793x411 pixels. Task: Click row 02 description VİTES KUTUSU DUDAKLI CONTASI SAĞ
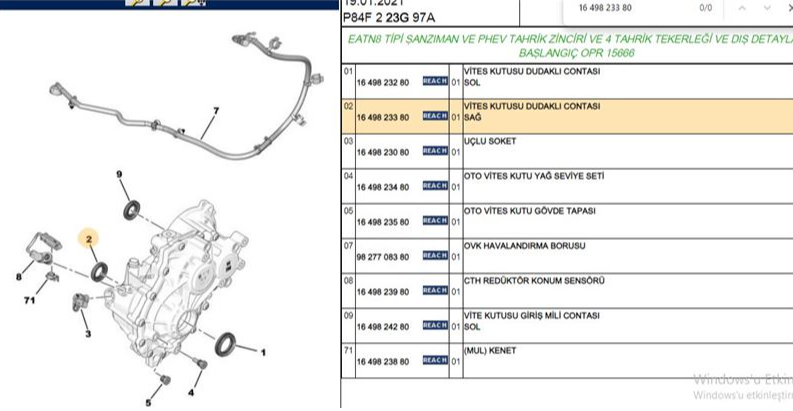pyautogui.click(x=532, y=112)
